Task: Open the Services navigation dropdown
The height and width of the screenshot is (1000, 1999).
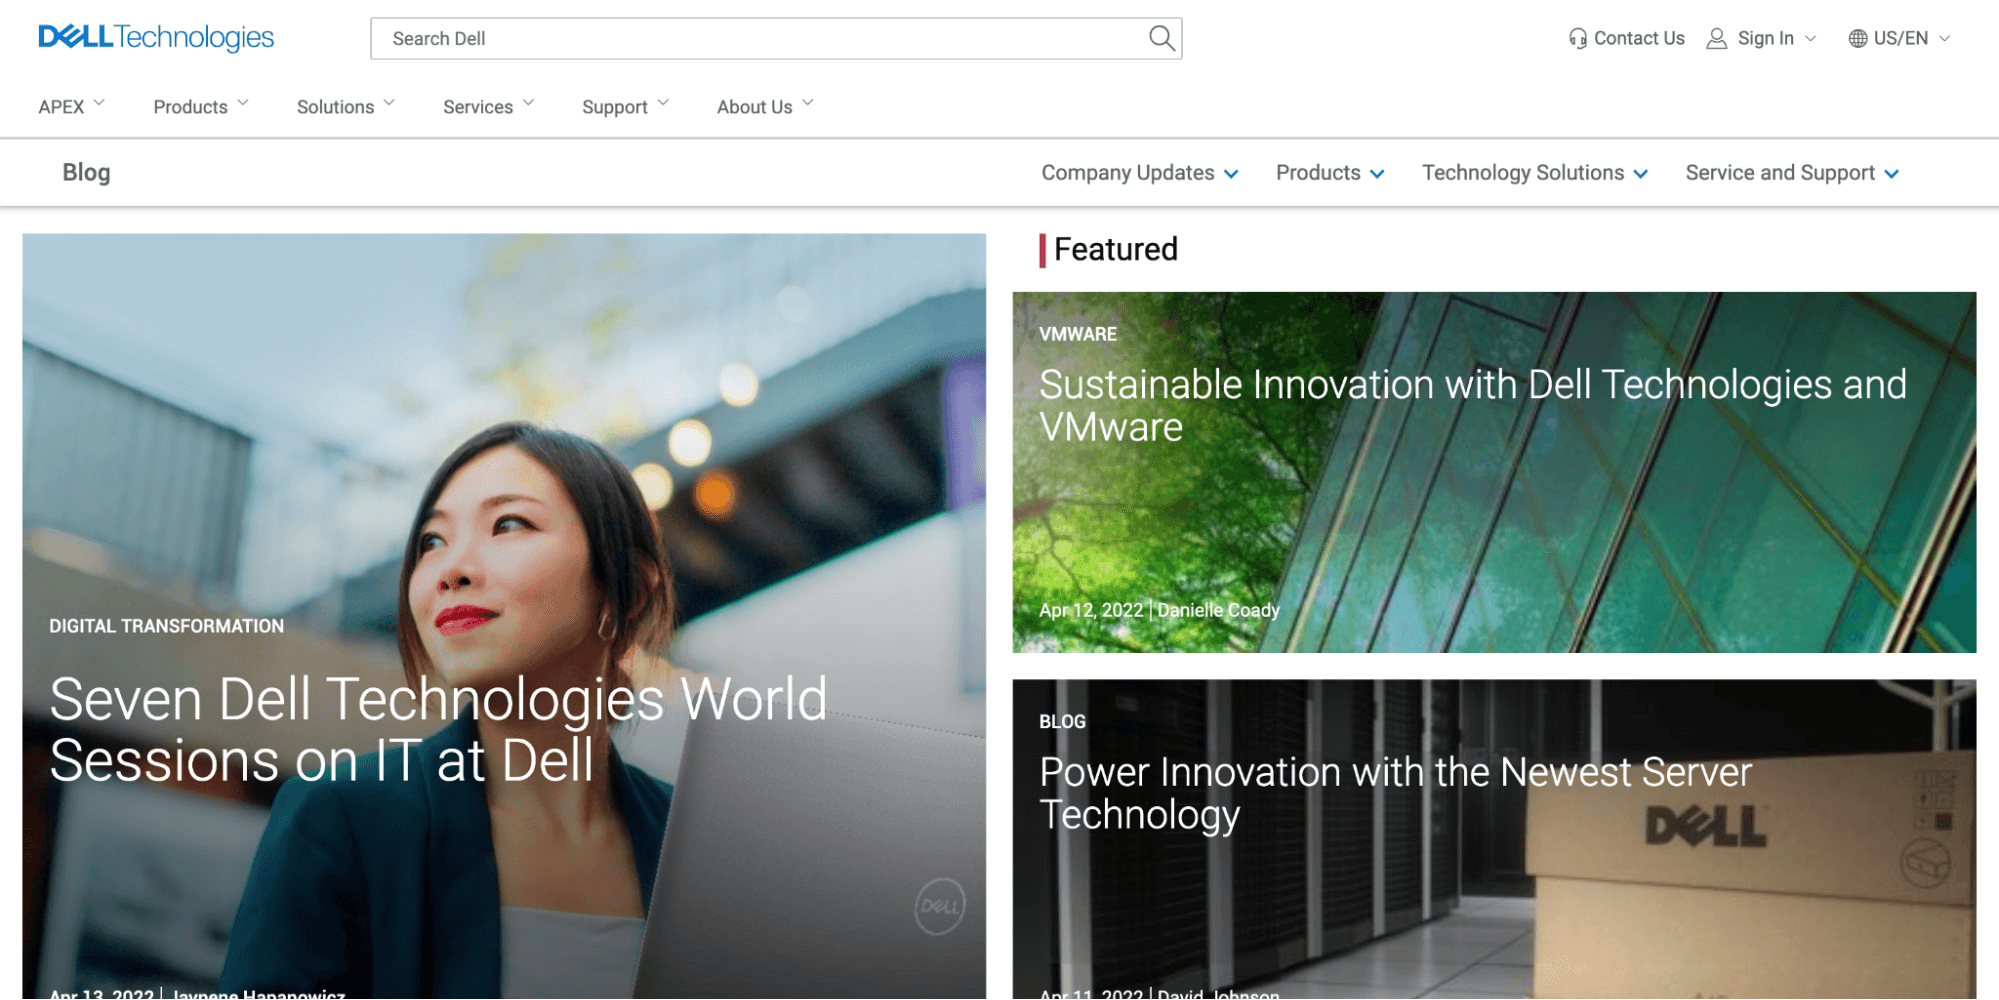Action: pos(488,106)
